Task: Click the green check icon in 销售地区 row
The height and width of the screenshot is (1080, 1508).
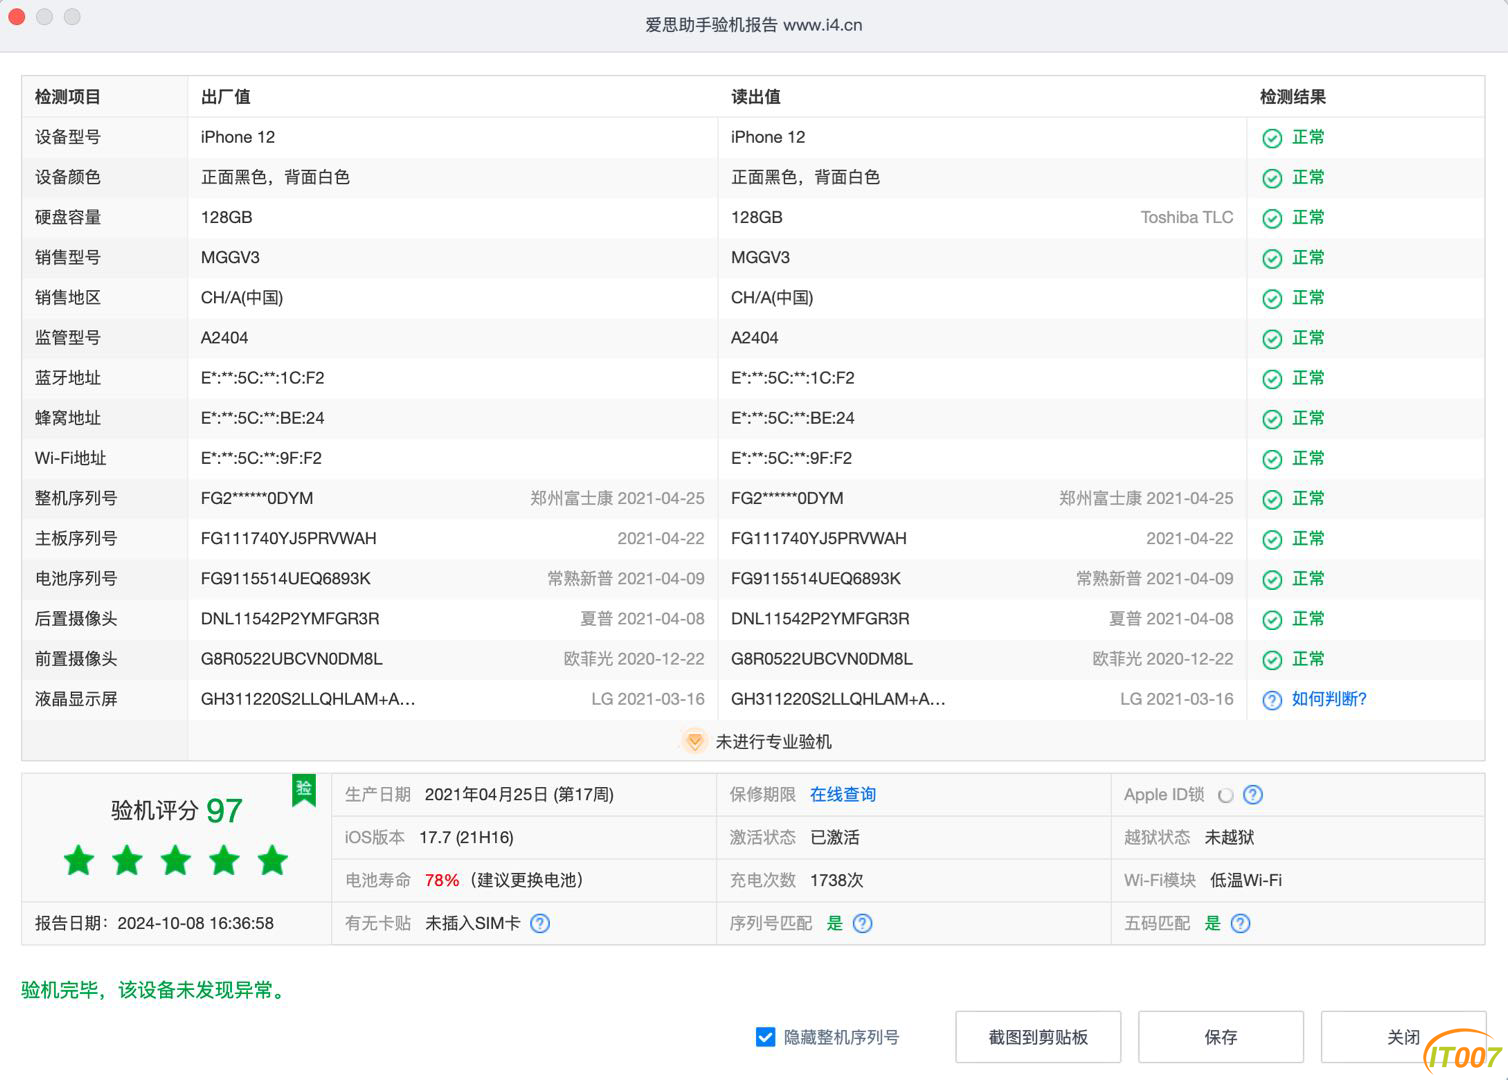Action: click(x=1272, y=298)
